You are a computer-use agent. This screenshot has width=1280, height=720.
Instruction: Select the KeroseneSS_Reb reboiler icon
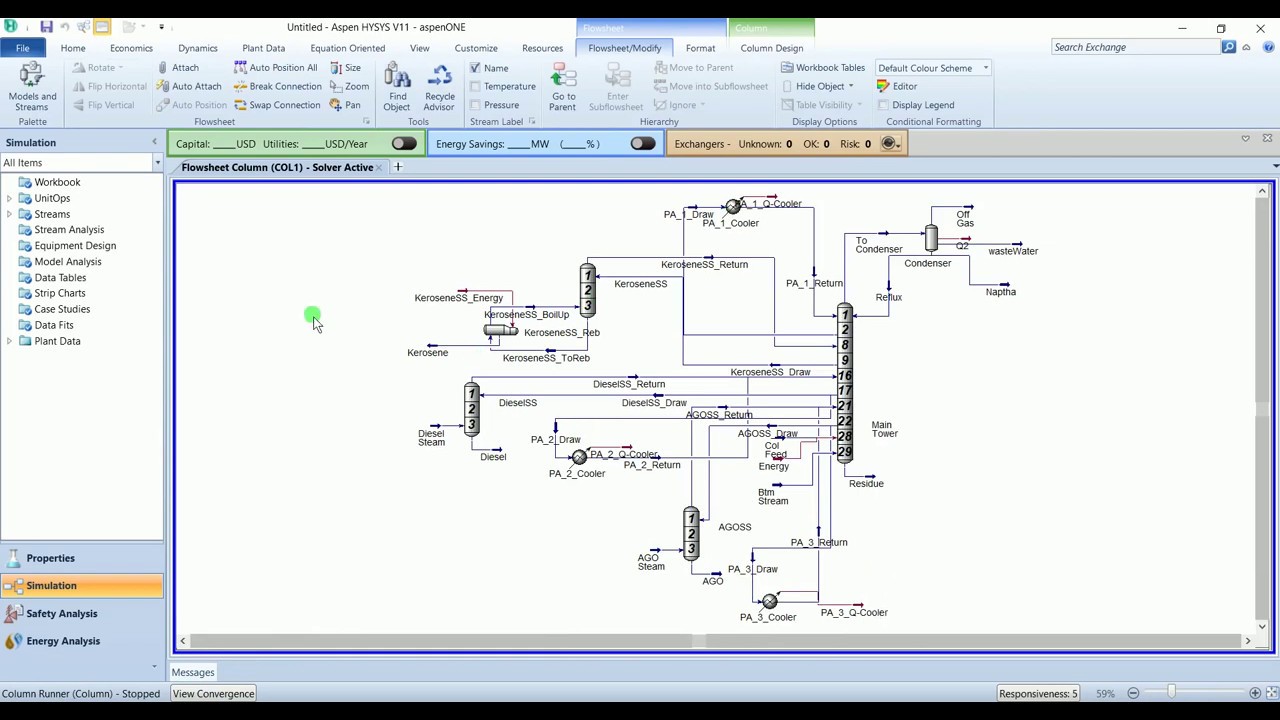coord(500,331)
